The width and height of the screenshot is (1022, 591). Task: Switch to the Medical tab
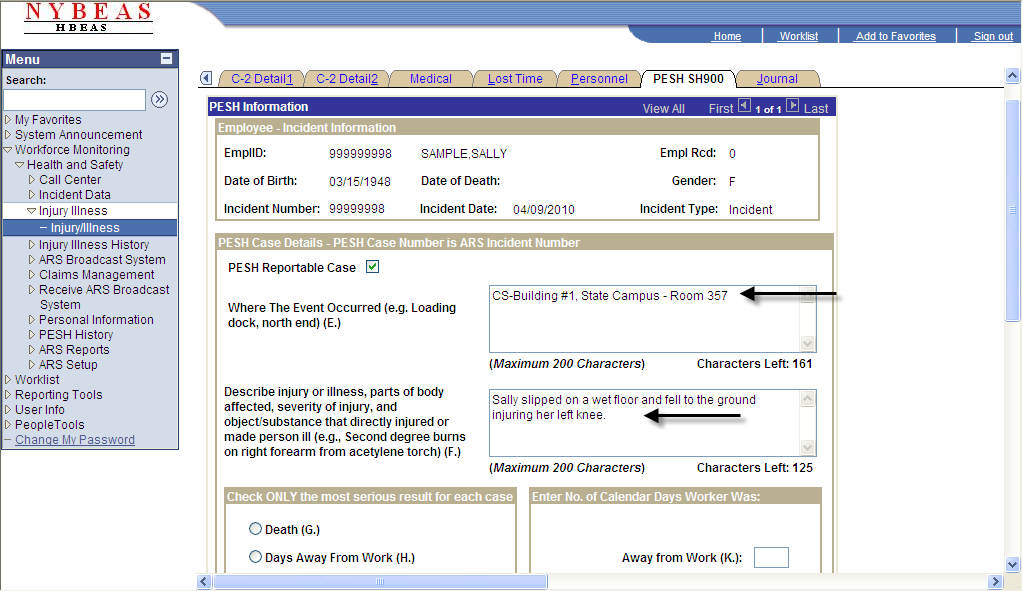click(431, 79)
